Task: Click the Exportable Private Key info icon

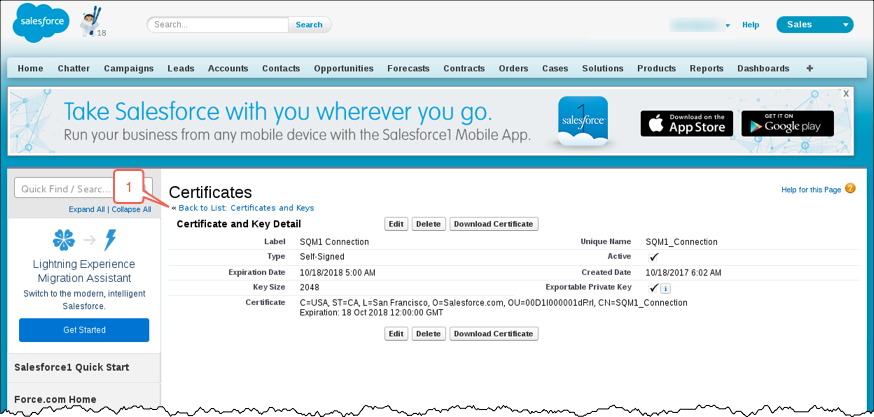Action: [666, 288]
